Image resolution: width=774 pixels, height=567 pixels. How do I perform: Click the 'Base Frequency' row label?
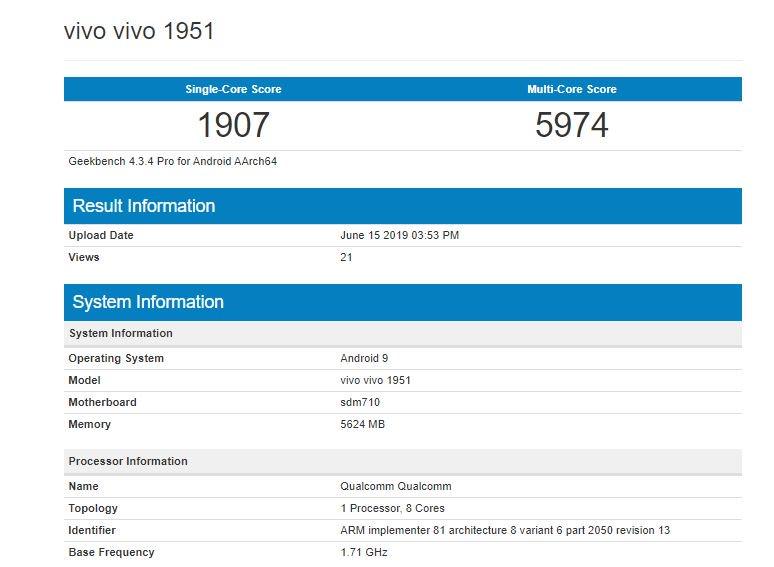(x=111, y=552)
